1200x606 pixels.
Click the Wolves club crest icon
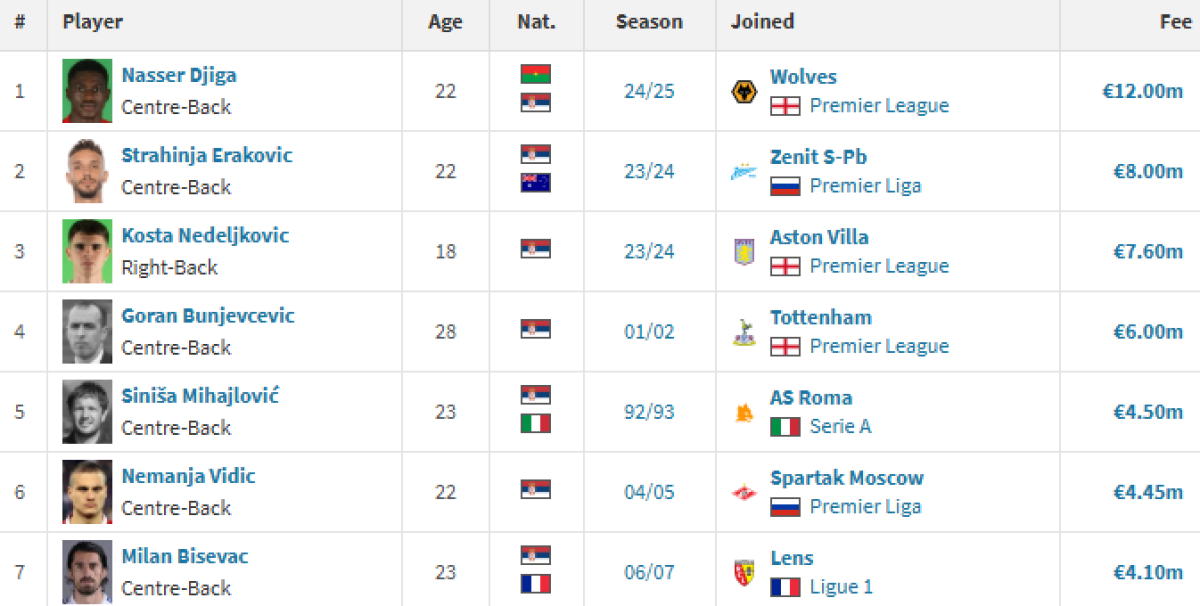744,92
